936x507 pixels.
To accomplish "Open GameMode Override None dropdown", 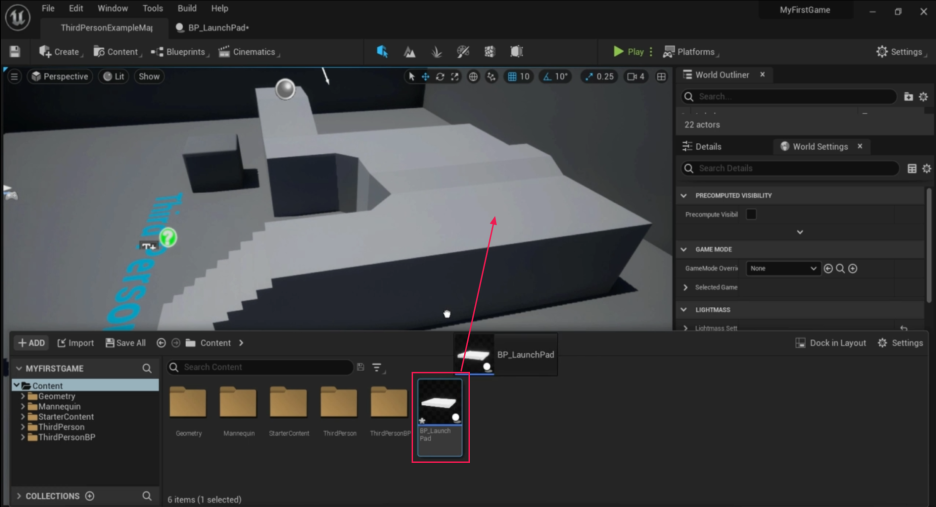I will coord(783,269).
